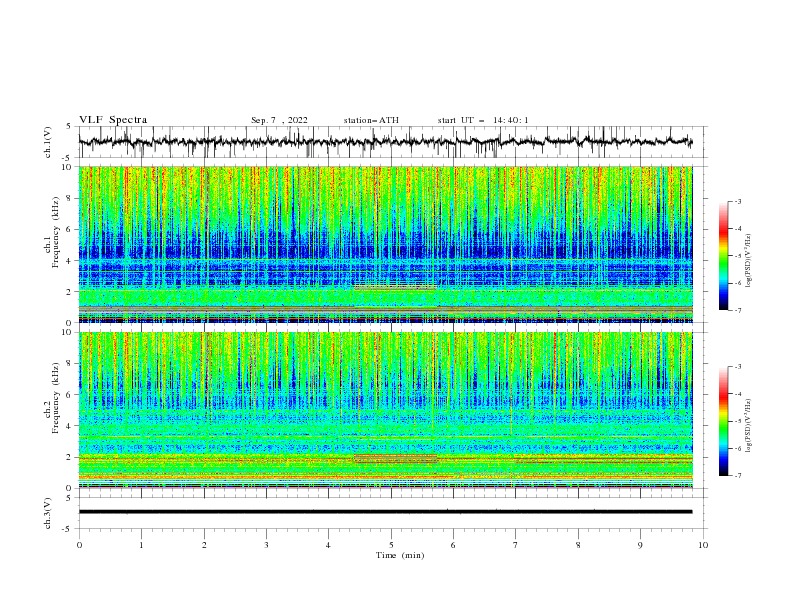This screenshot has height=612, width=792.
Task: Click the date 'Sep. 7, 2022'
Action: 279,120
